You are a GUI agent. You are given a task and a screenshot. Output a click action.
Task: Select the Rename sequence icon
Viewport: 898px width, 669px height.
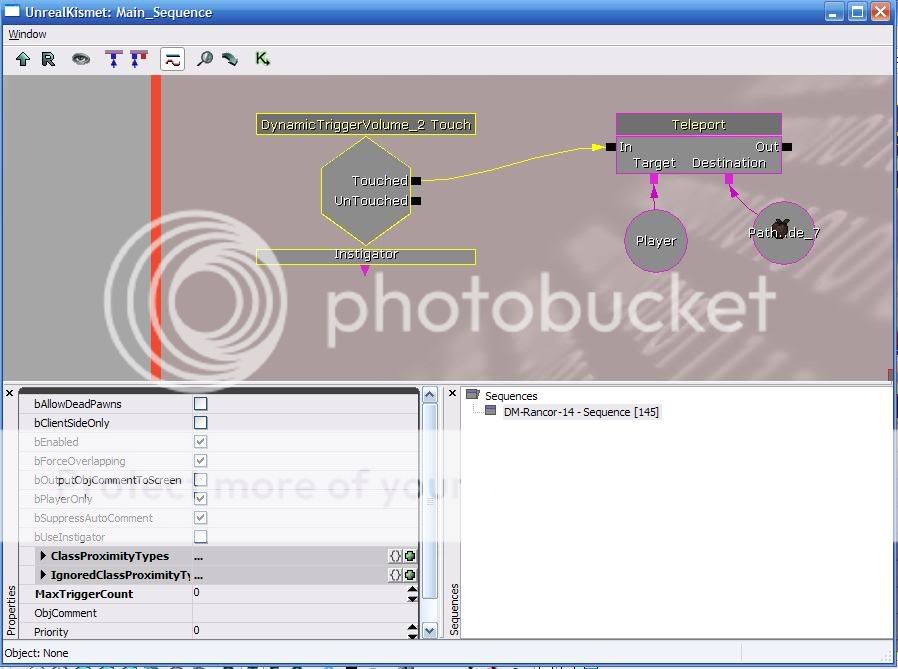(48, 59)
